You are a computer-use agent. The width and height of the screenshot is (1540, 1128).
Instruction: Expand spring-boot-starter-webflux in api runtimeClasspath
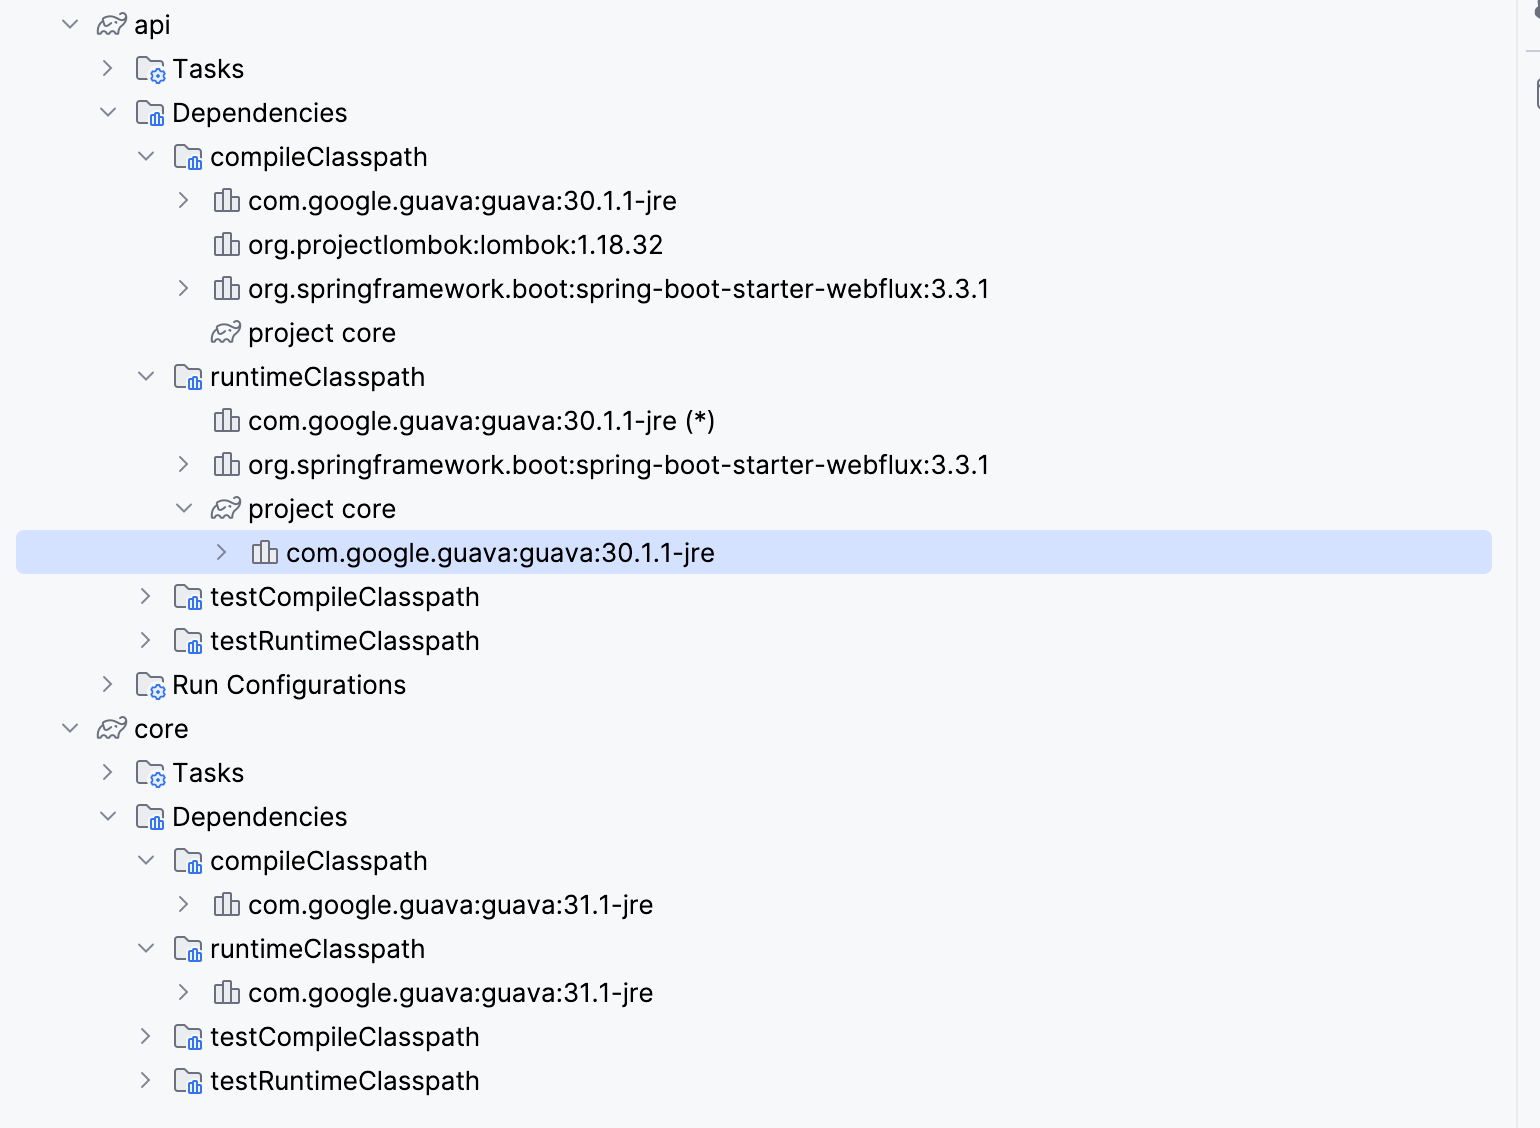(184, 464)
